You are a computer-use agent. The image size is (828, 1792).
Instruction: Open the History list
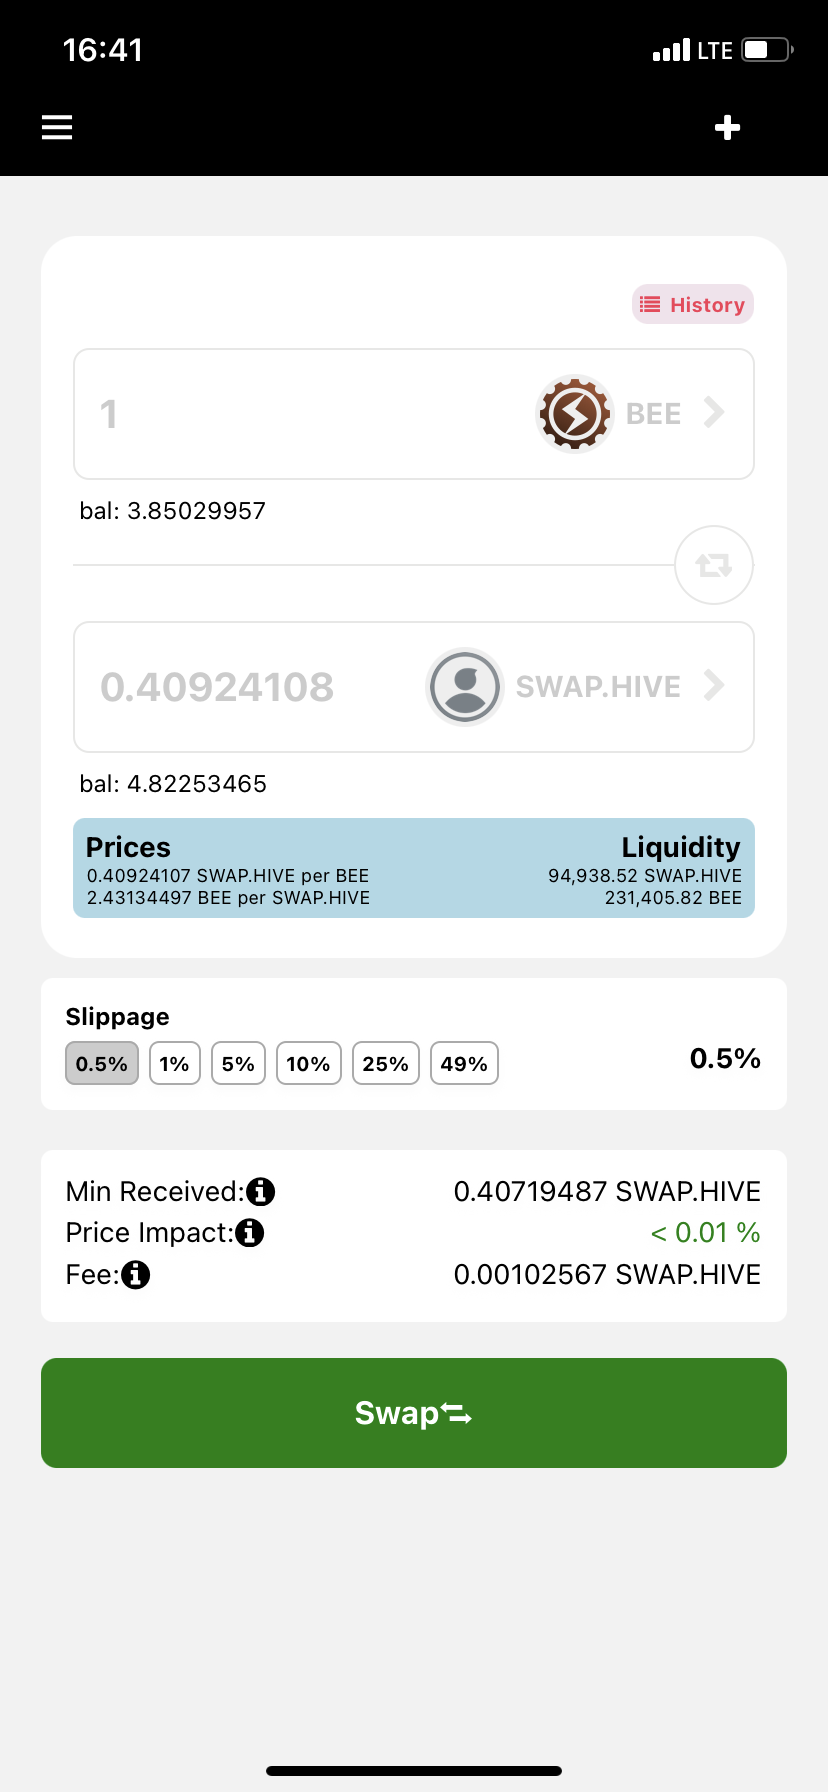pyautogui.click(x=693, y=305)
